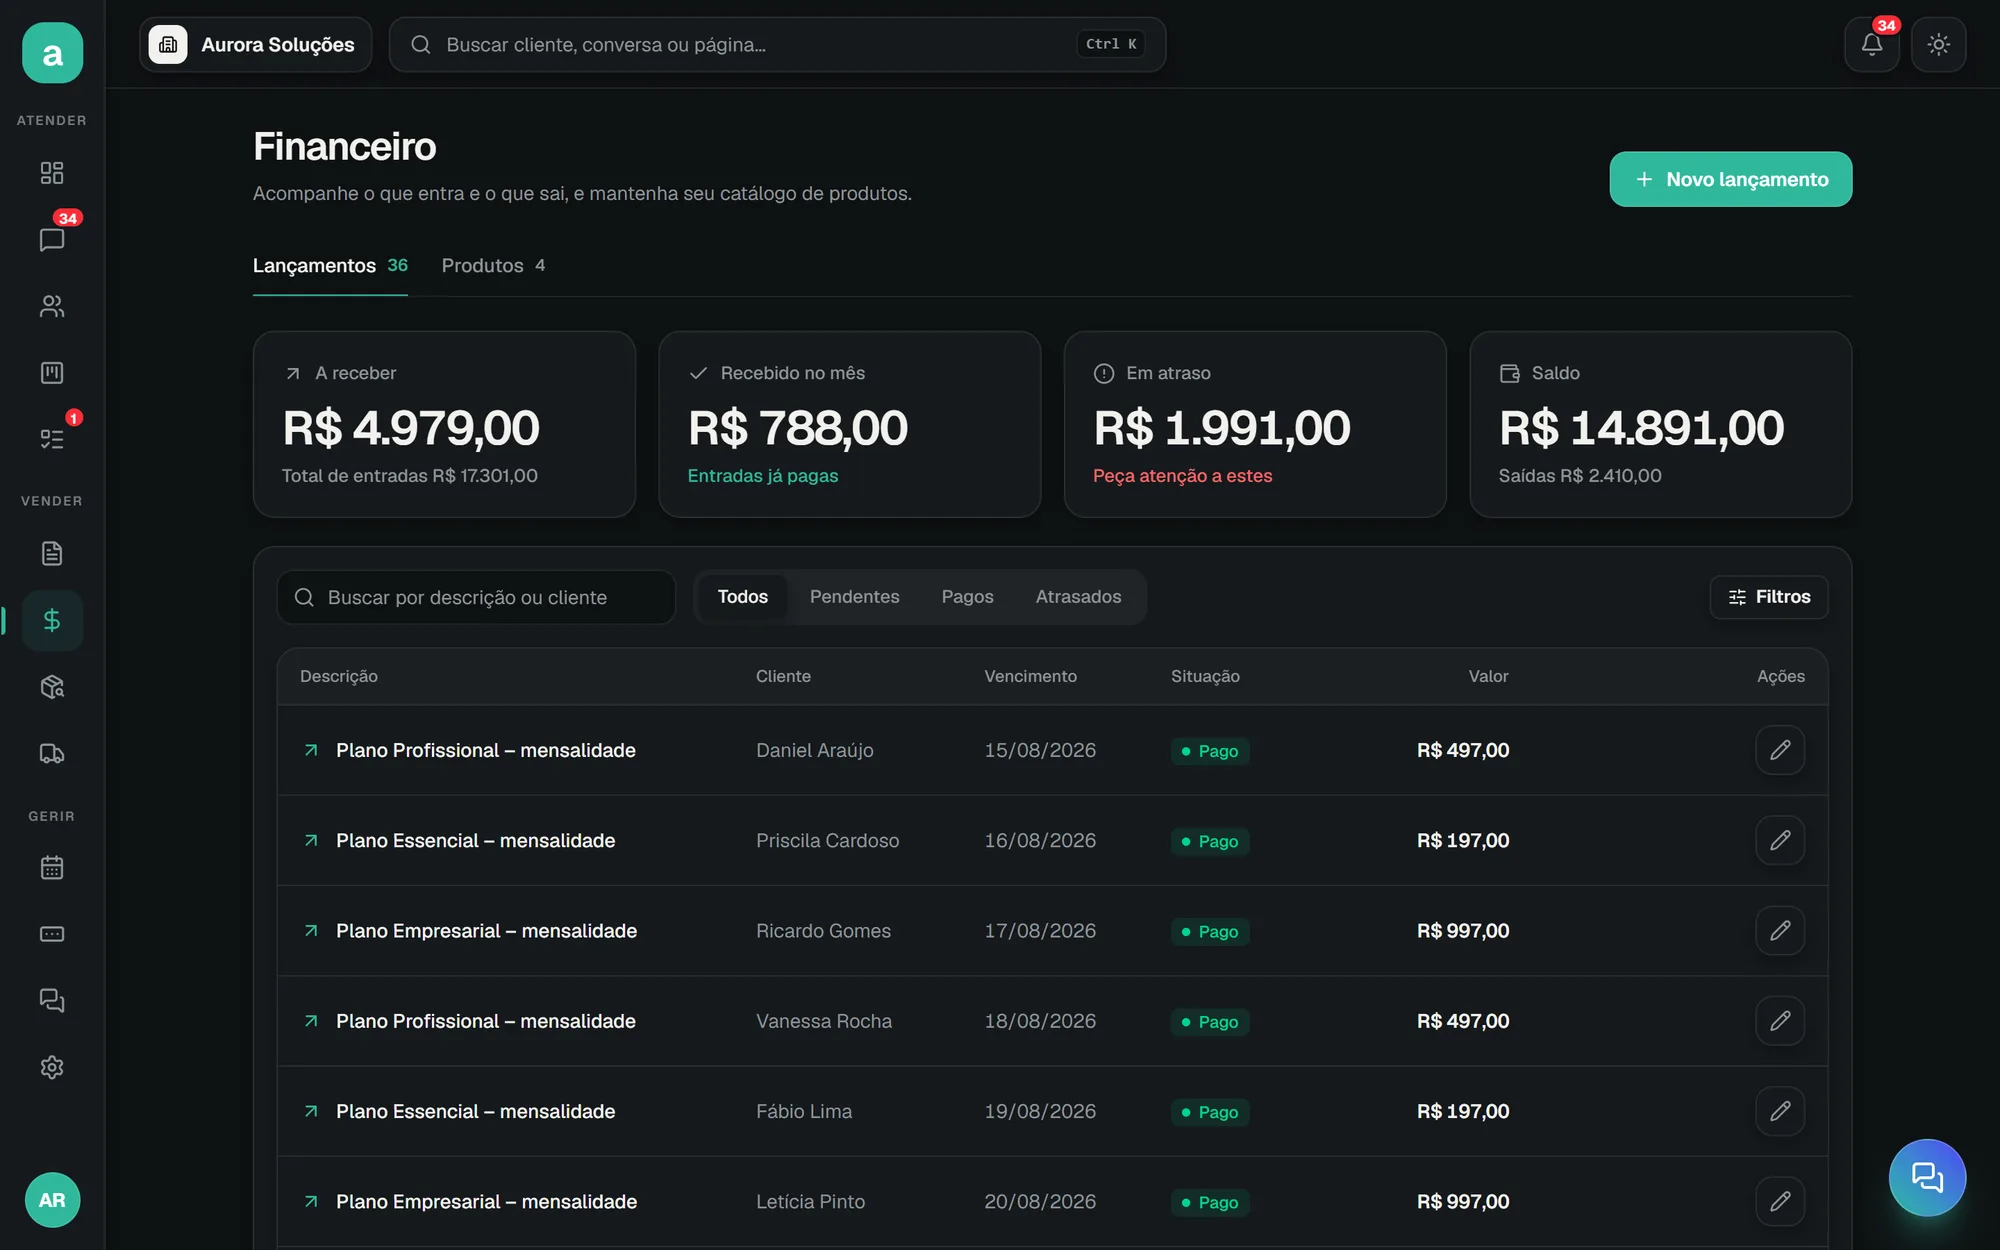Image resolution: width=2000 pixels, height=1250 pixels.
Task: Open the settings gear icon in sidebar
Action: click(52, 1068)
